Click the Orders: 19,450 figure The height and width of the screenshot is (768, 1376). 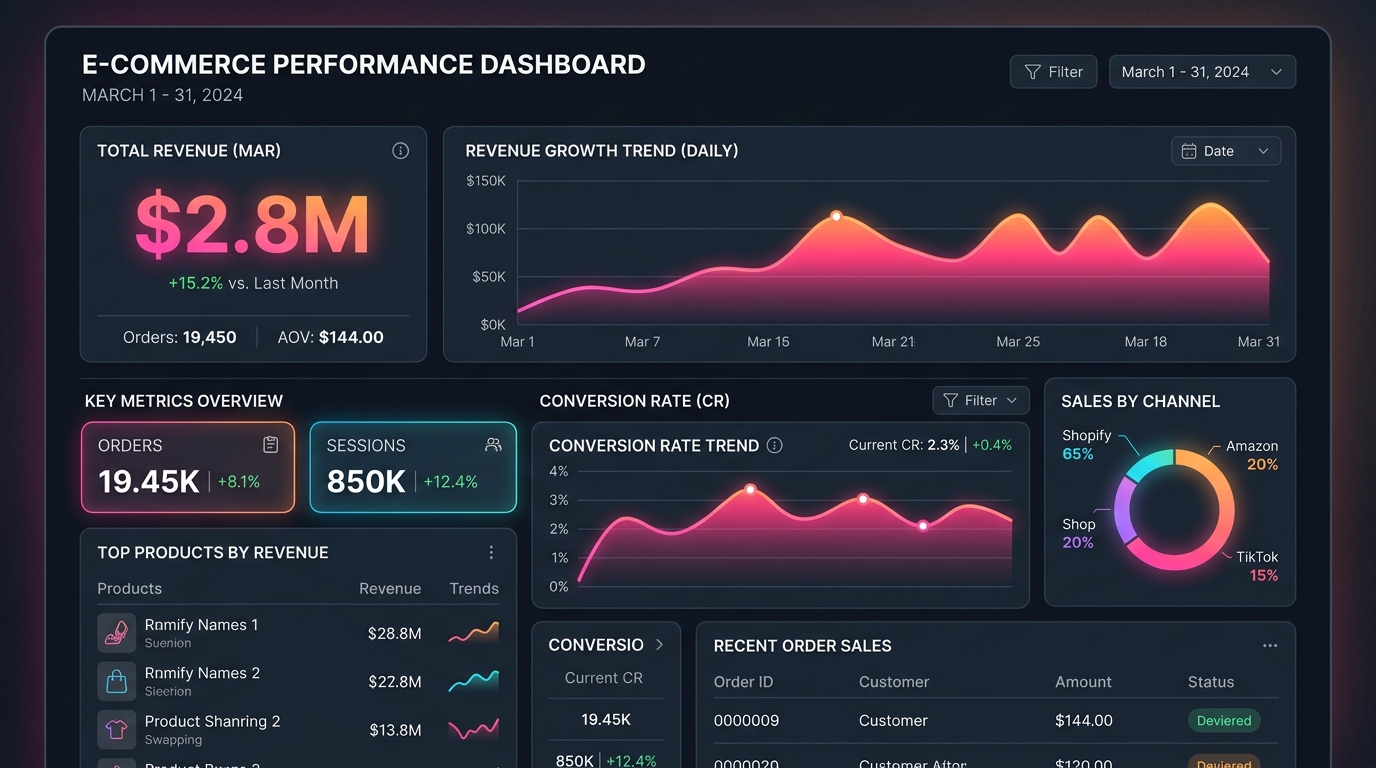[x=180, y=337]
